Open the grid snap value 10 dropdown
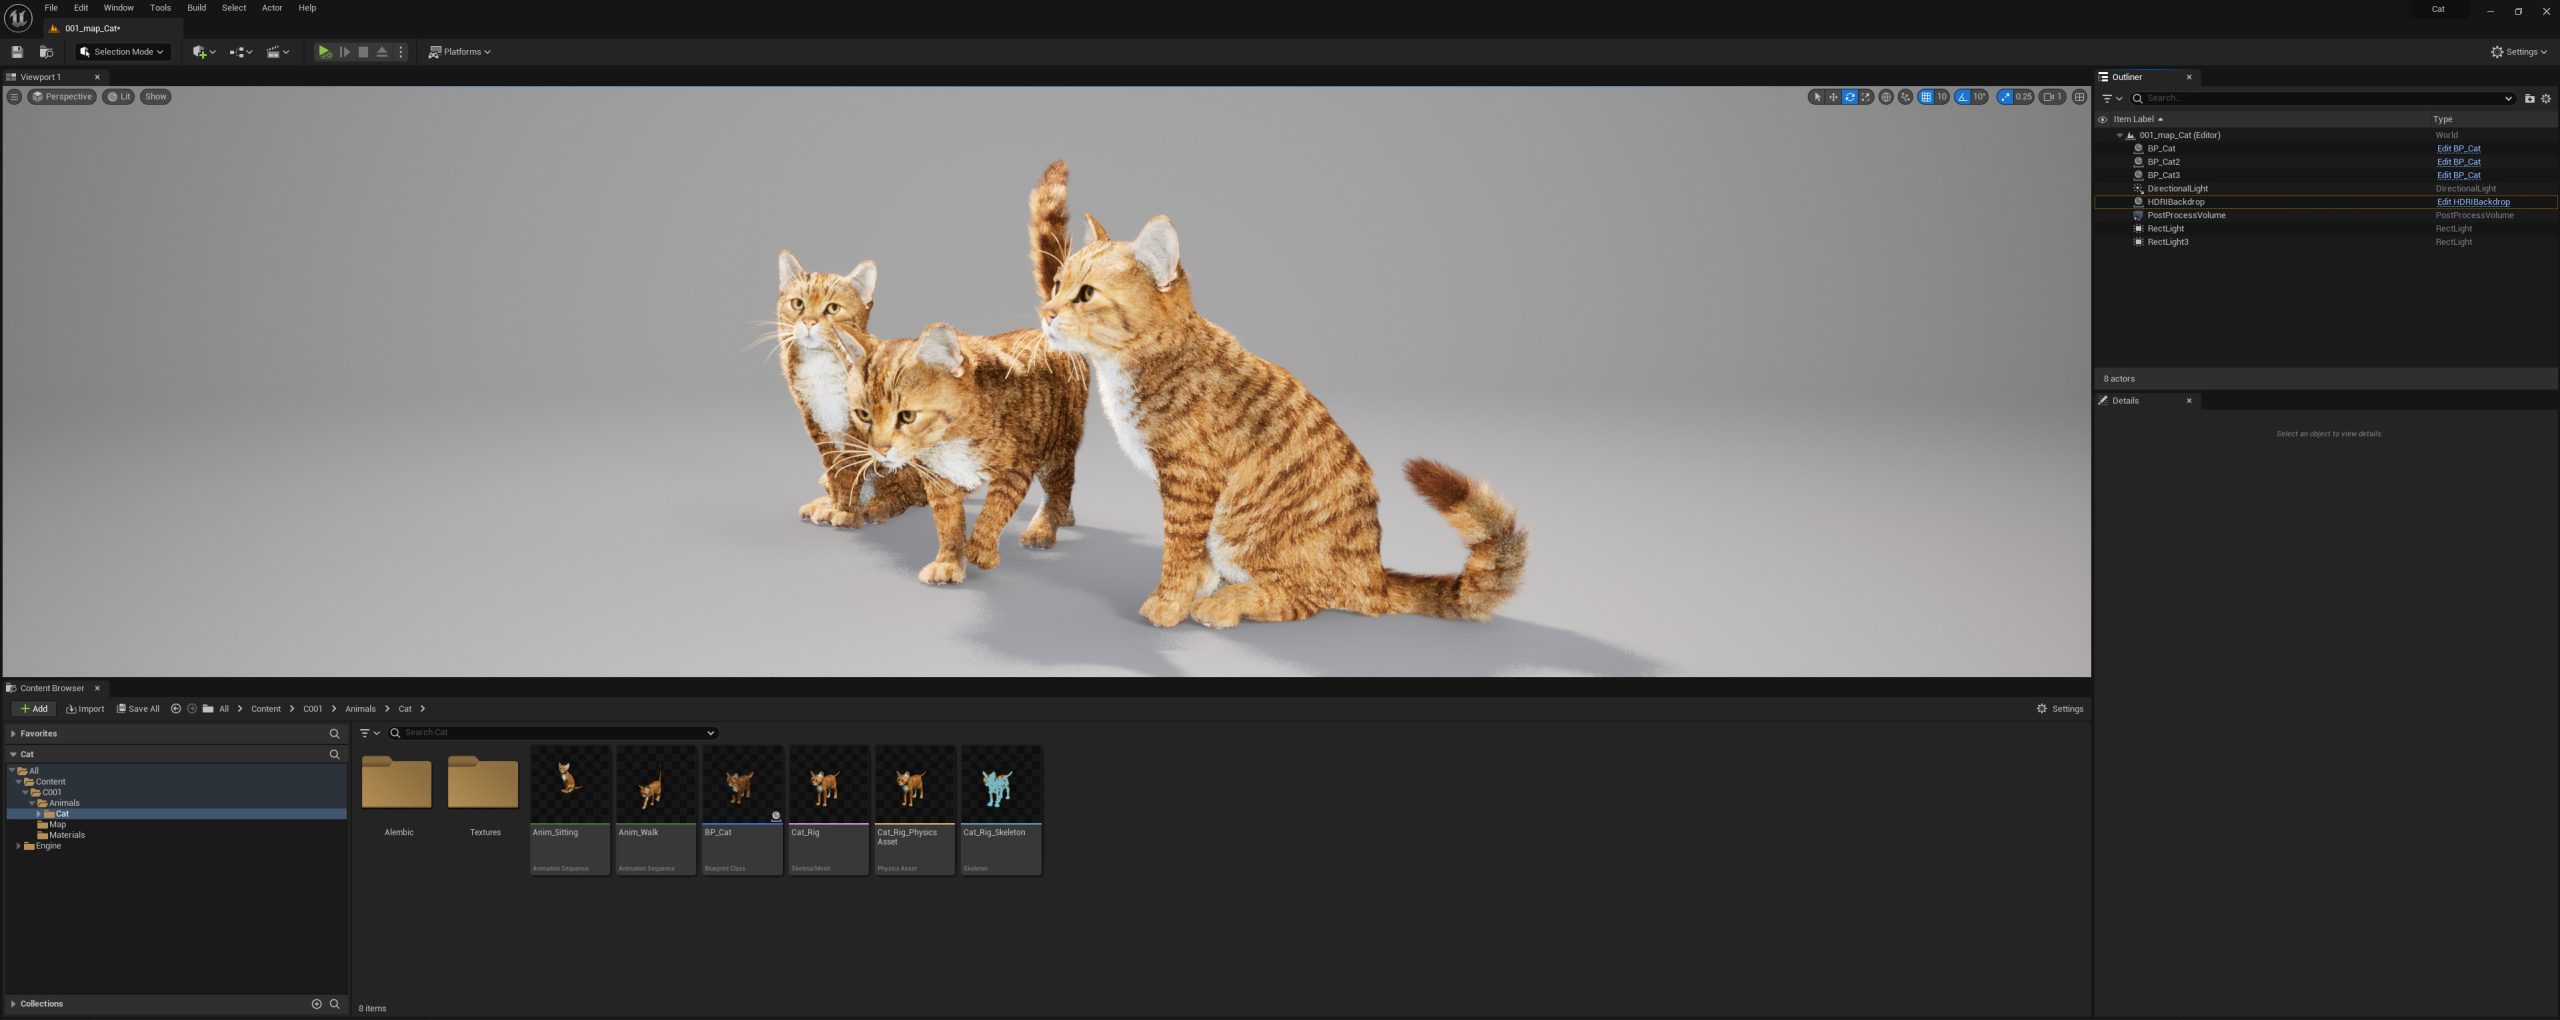The width and height of the screenshot is (2560, 1020). [1942, 97]
